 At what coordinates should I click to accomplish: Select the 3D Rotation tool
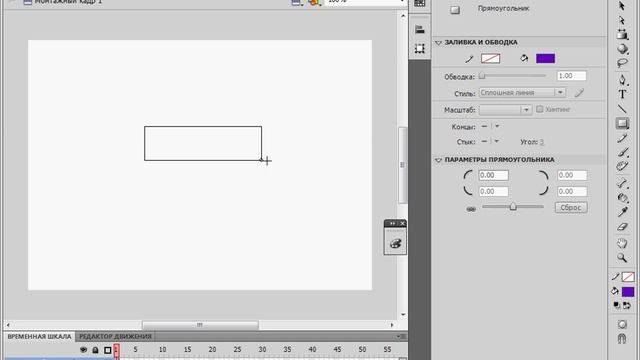click(x=622, y=49)
